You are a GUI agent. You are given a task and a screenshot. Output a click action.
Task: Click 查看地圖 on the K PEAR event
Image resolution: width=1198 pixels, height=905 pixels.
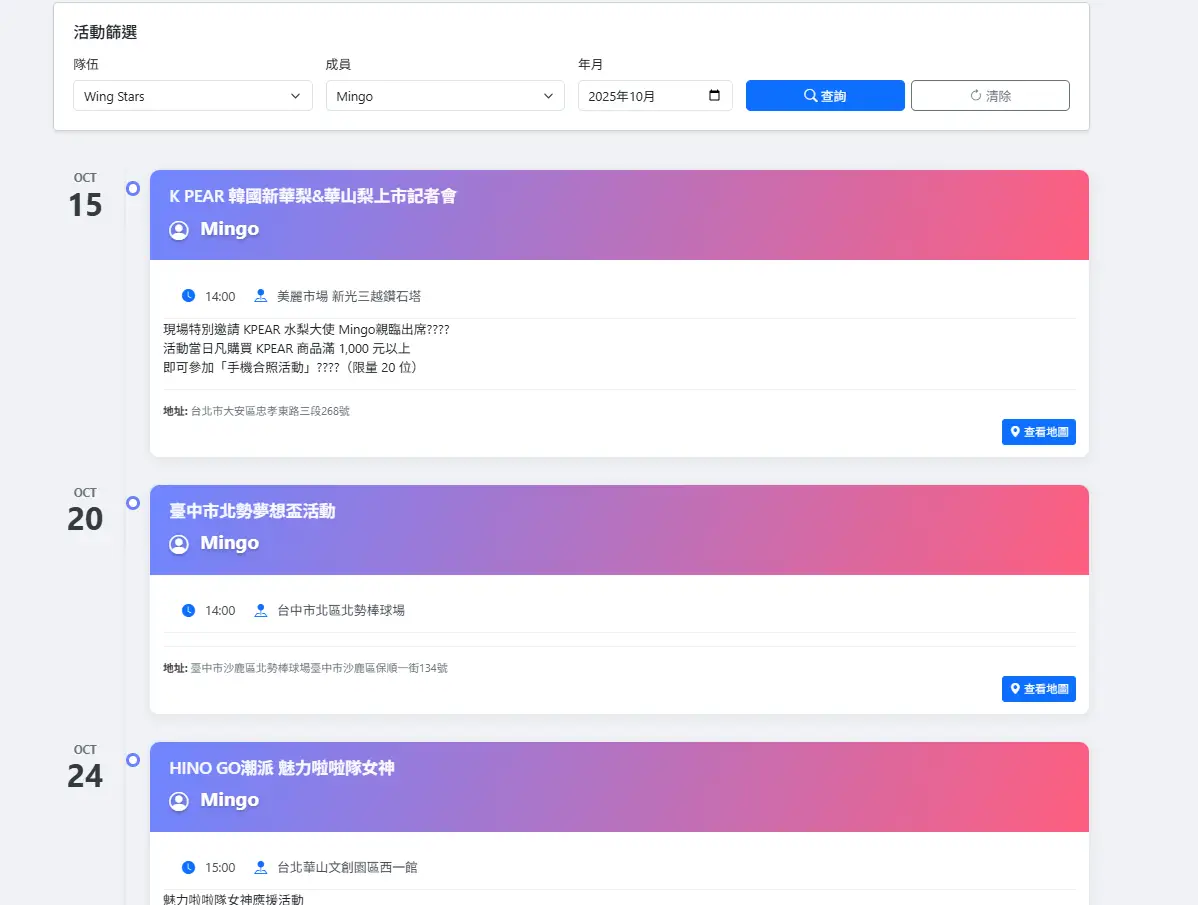tap(1038, 432)
